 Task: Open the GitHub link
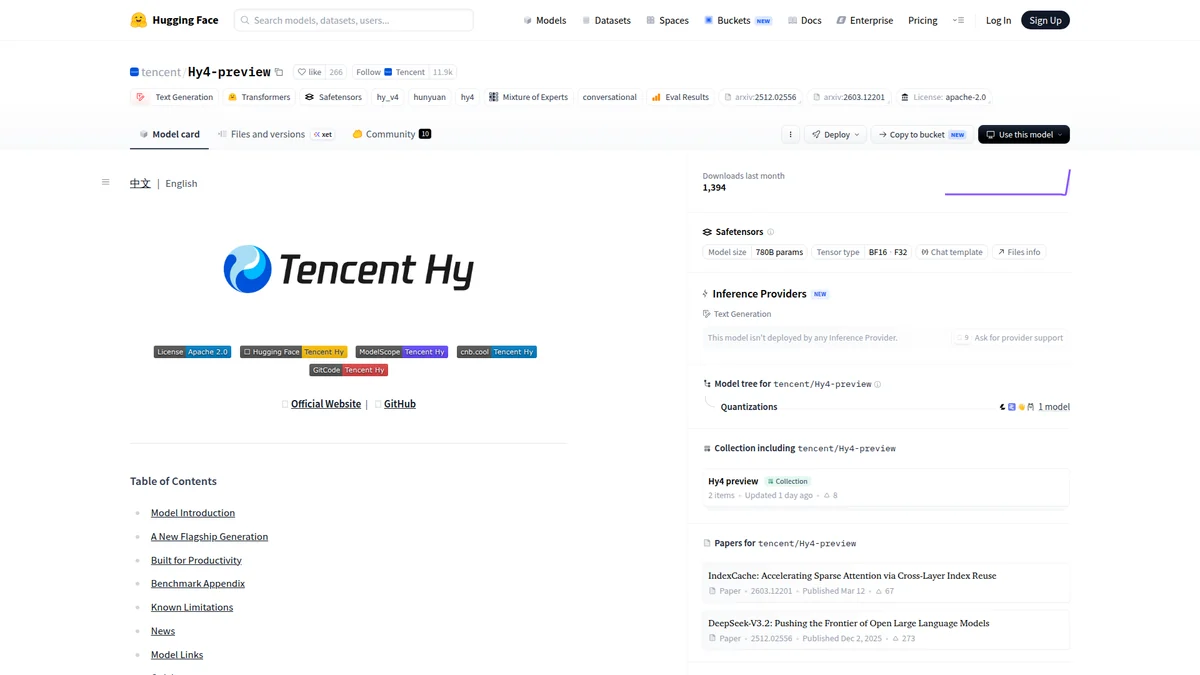[x=400, y=404]
